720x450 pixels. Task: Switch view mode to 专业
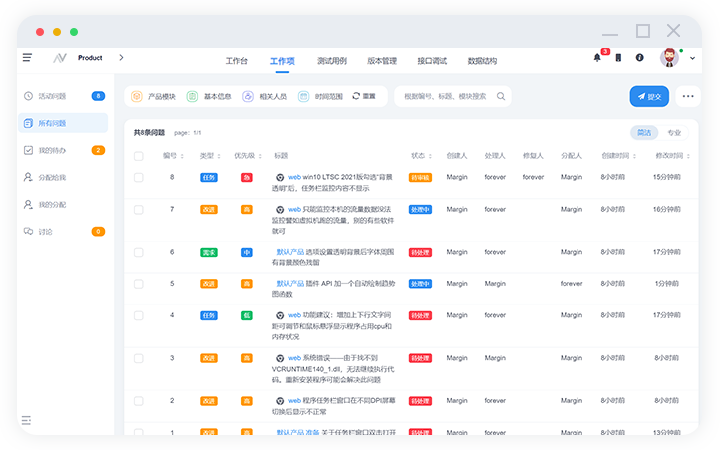[x=674, y=132]
